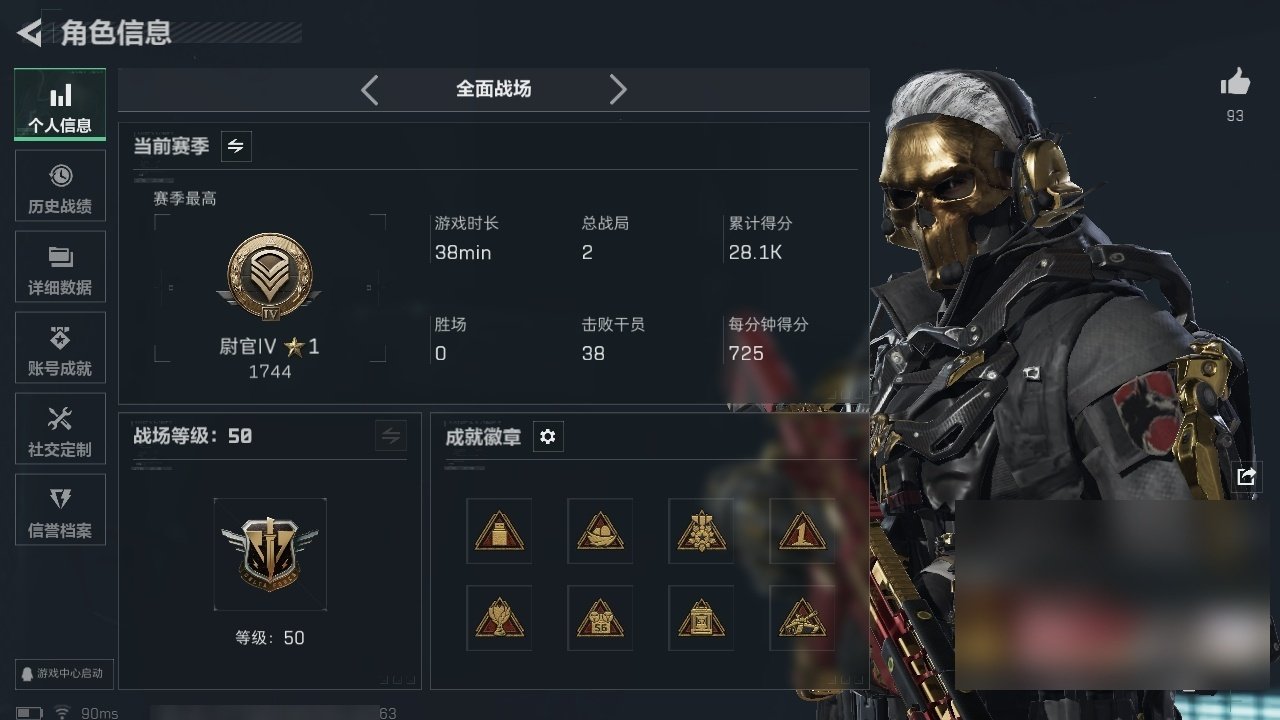This screenshot has width=1280, height=720.
Task: Select the 尉官IV rank emblem
Action: (270, 276)
